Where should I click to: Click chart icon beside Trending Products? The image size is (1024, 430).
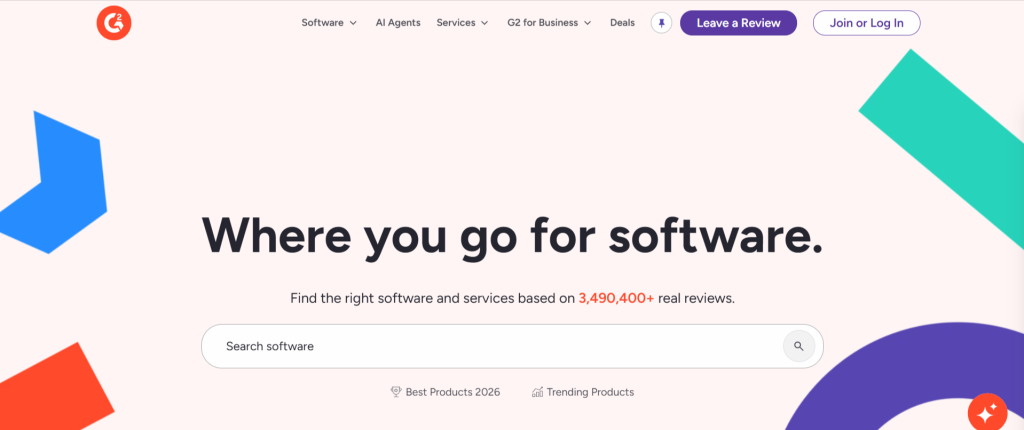[537, 392]
